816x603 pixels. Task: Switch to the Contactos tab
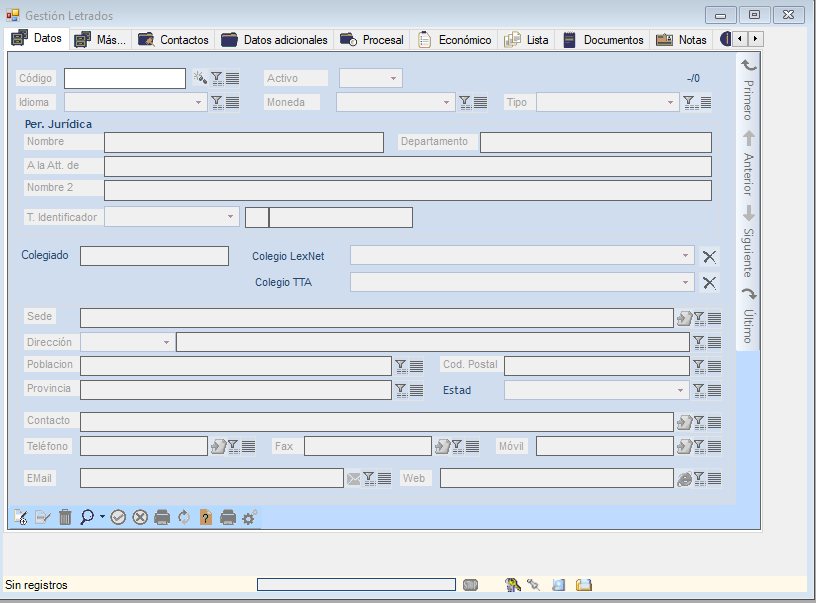coord(174,40)
